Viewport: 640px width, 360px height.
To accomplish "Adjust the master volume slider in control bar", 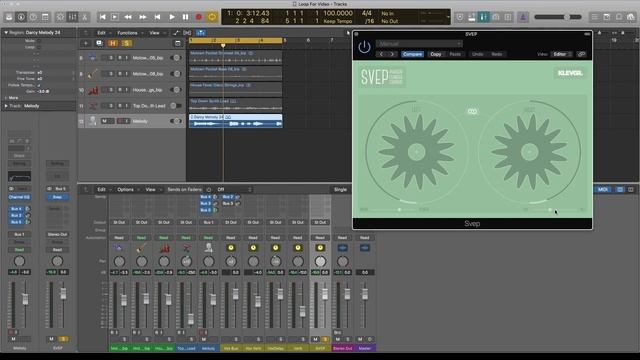I will point(558,17).
